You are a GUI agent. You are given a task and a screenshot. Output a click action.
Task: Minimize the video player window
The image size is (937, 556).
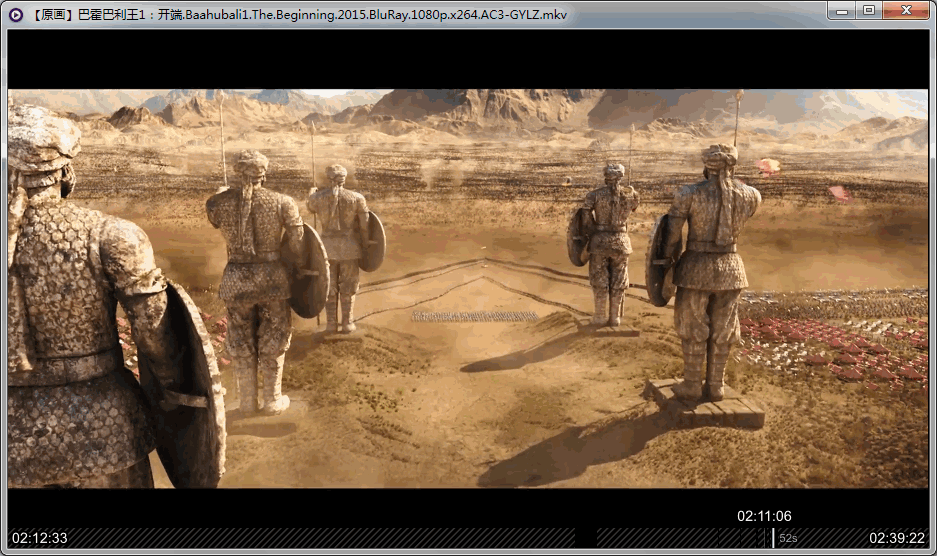[842, 11]
